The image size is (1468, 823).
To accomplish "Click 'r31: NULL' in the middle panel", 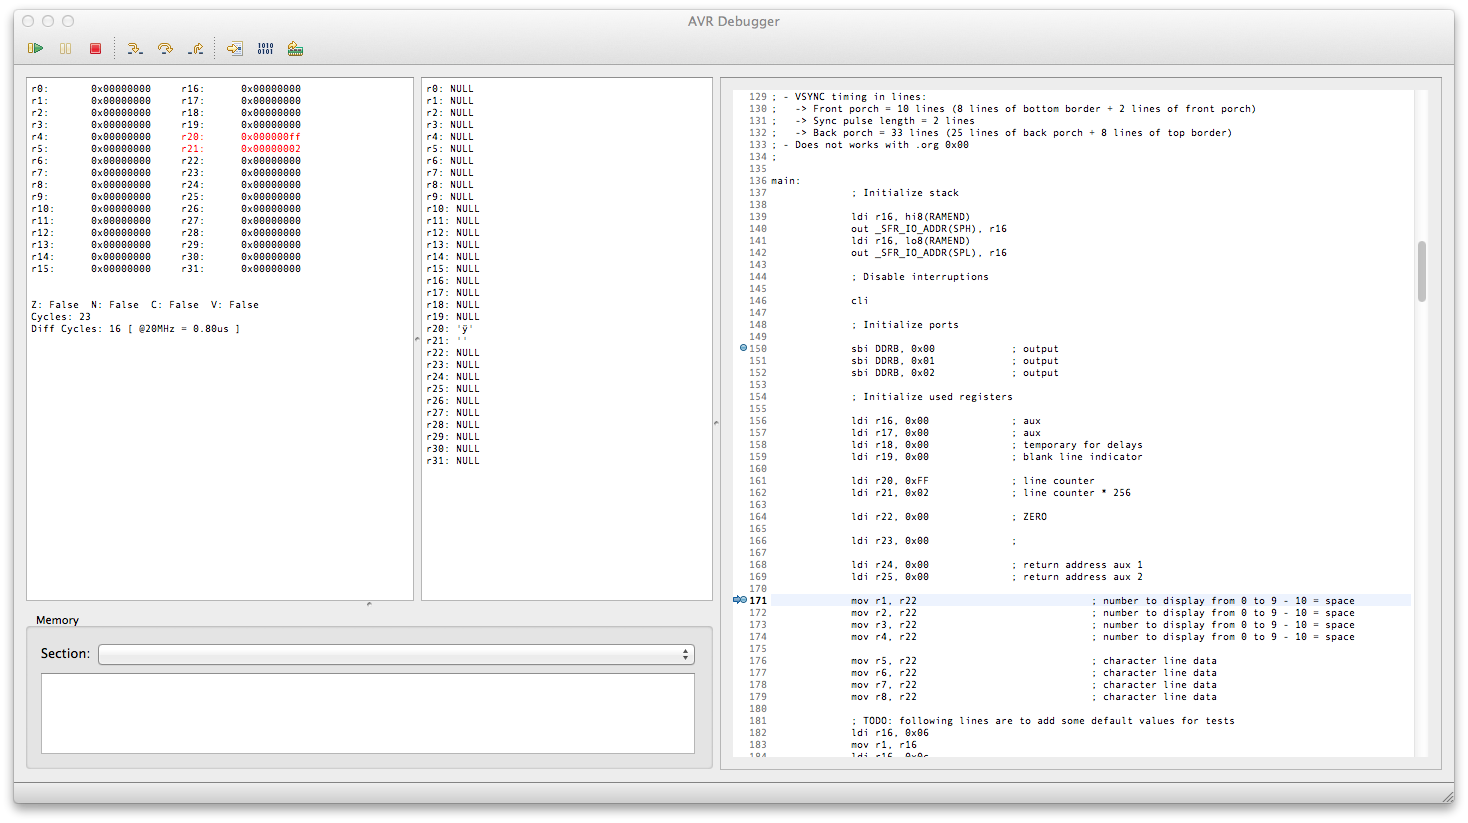I will tap(453, 461).
